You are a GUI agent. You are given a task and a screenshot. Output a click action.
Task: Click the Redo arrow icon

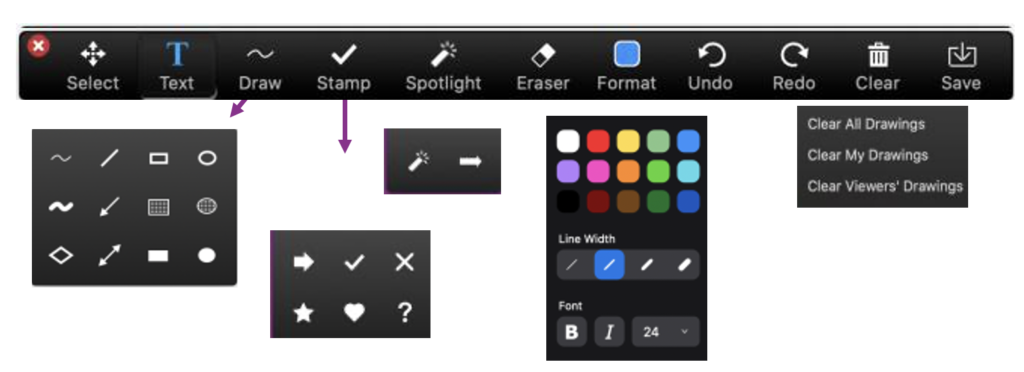pyautogui.click(x=793, y=55)
